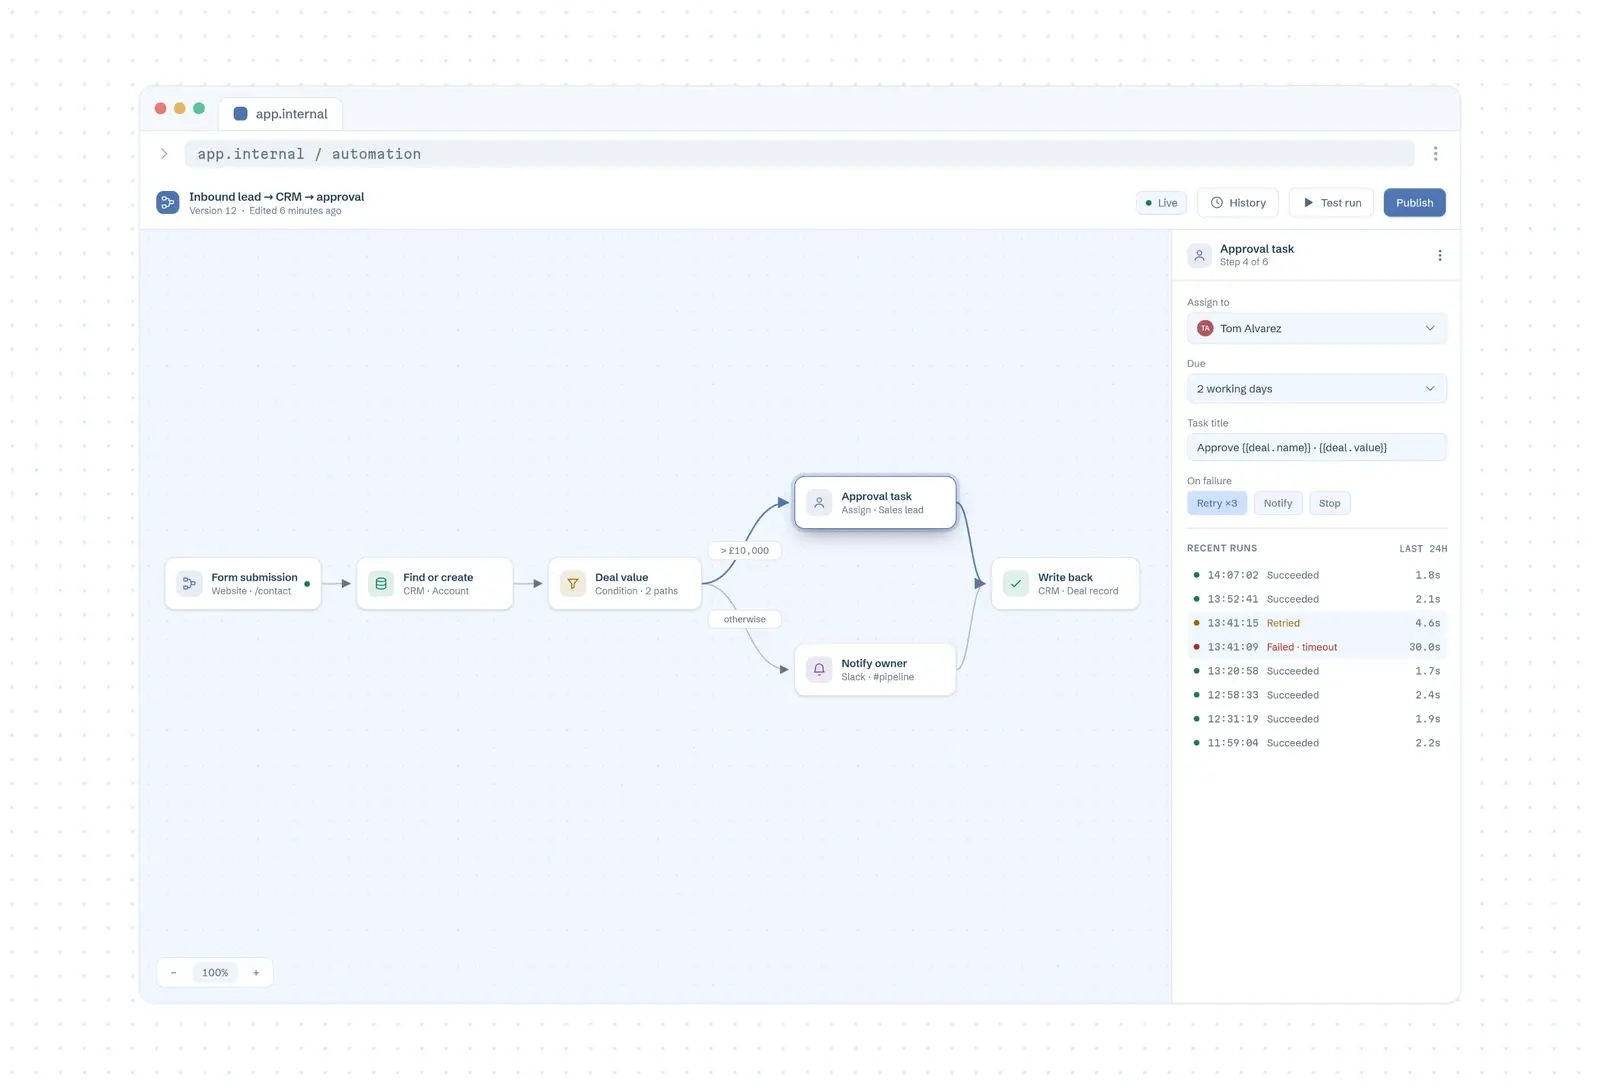Image resolution: width=1600 pixels, height=1088 pixels.
Task: Expand the Due 2 working days dropdown
Action: point(1317,389)
